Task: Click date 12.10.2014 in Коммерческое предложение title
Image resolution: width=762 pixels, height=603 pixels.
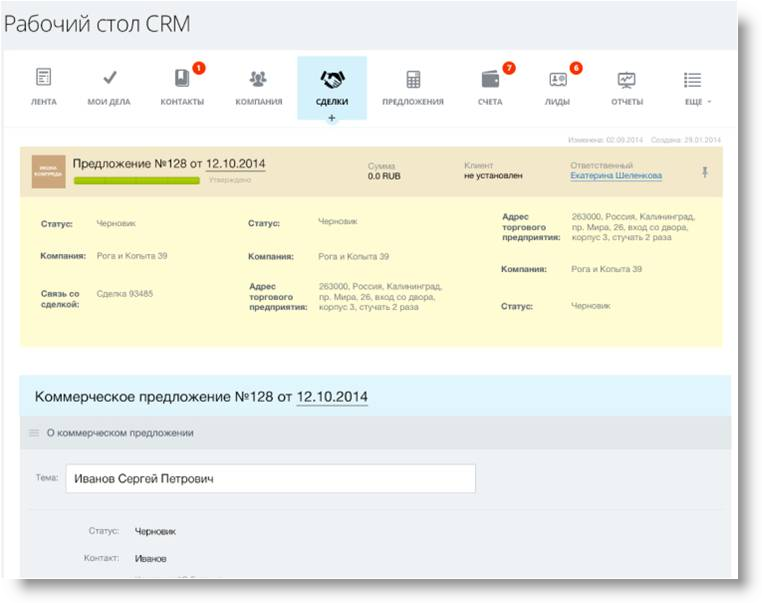Action: point(332,397)
